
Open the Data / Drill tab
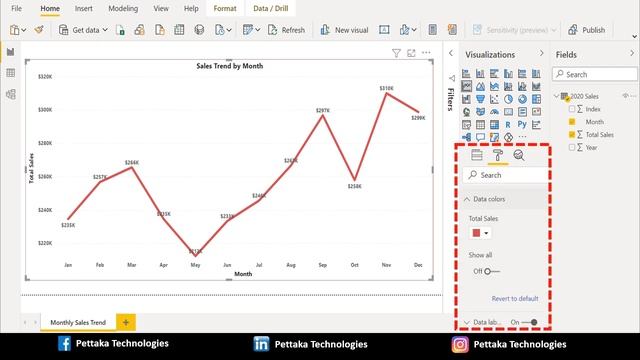(271, 8)
